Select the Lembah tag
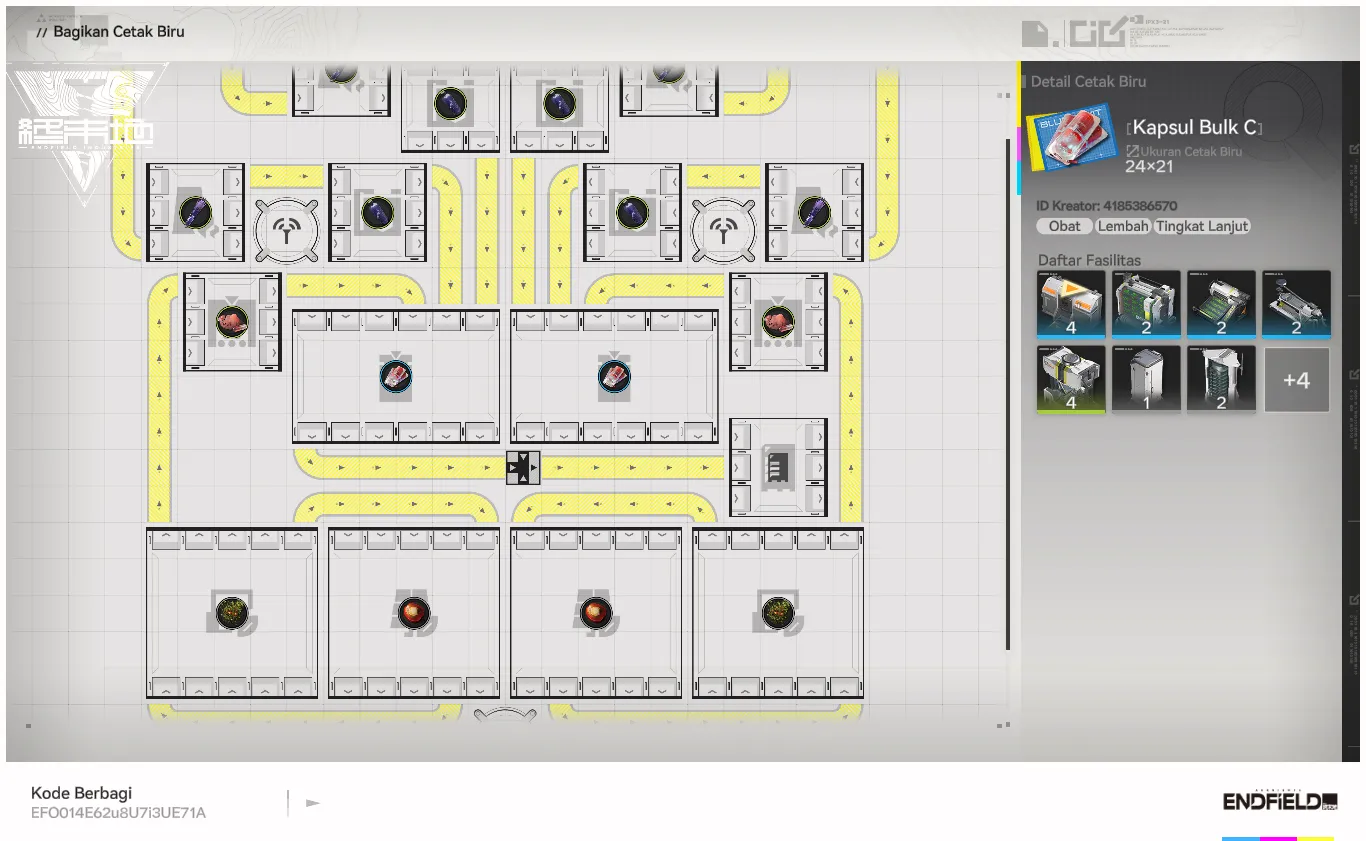Viewport: 1366px width, 841px height. [x=1123, y=226]
